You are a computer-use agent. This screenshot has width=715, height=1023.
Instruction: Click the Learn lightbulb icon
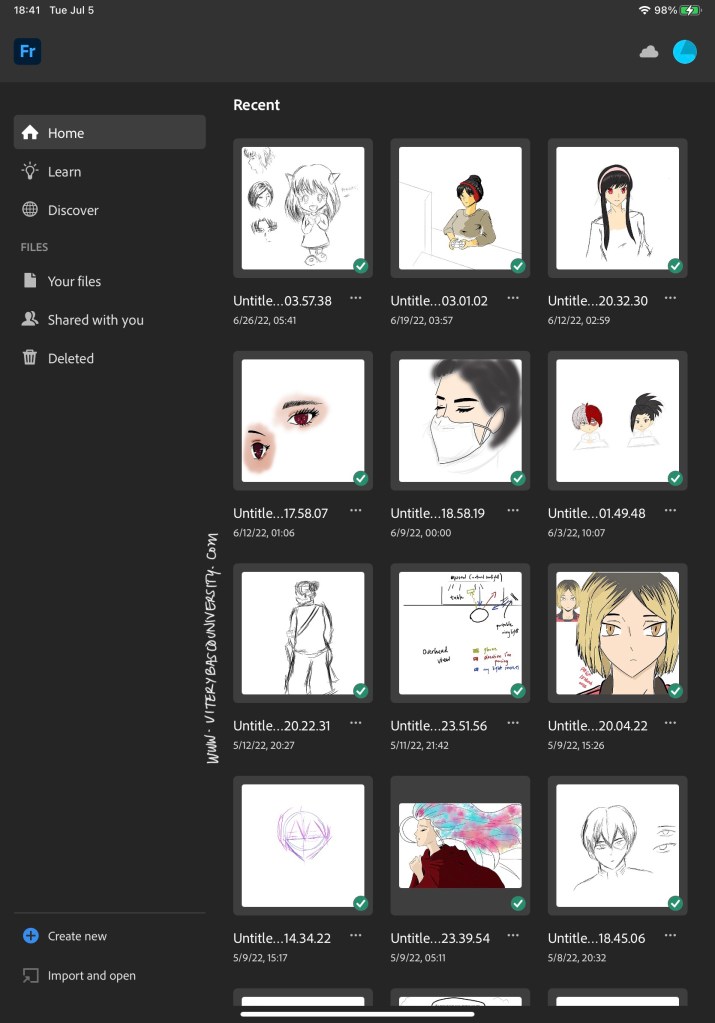tap(30, 171)
